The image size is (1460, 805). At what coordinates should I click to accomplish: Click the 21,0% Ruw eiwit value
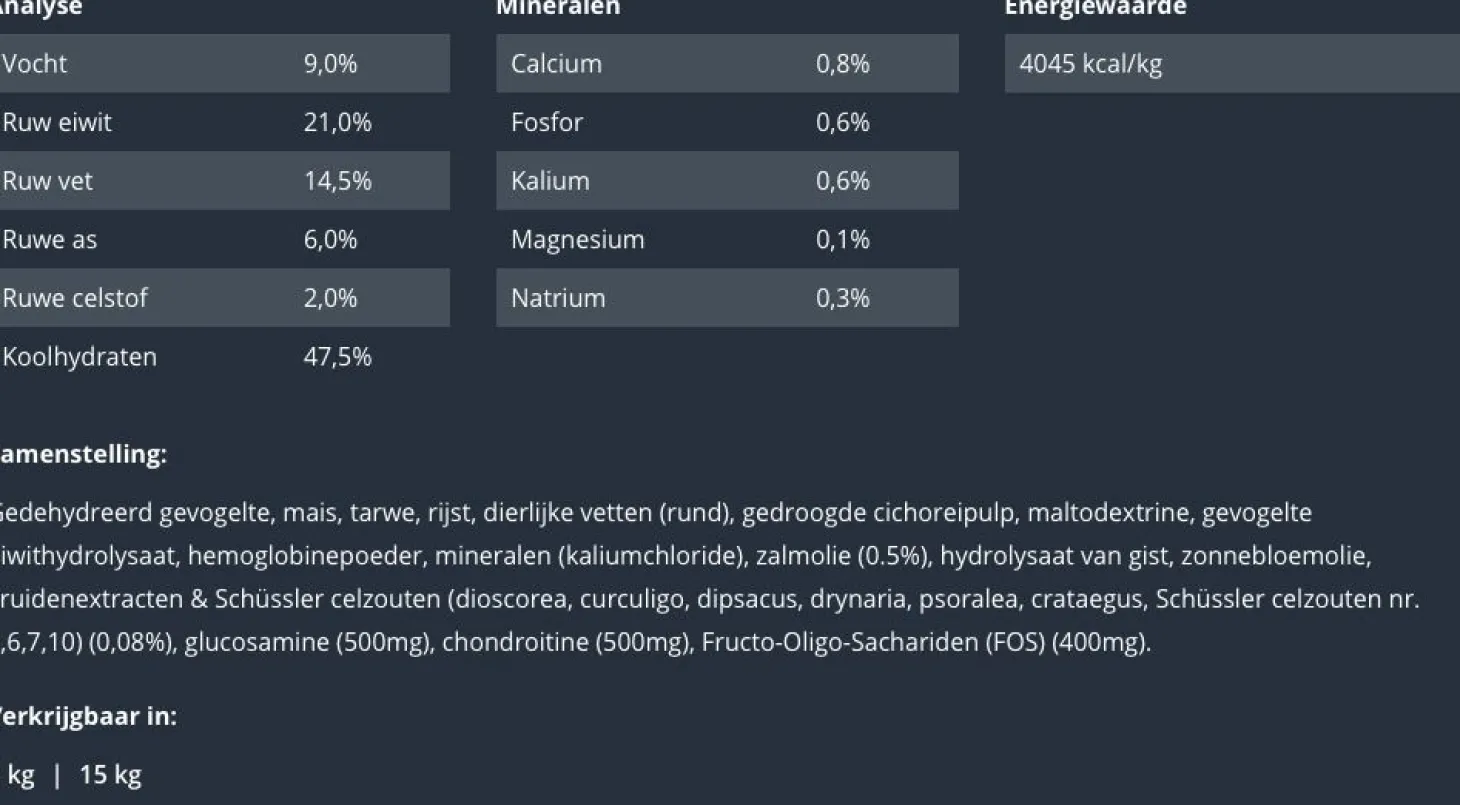[337, 122]
